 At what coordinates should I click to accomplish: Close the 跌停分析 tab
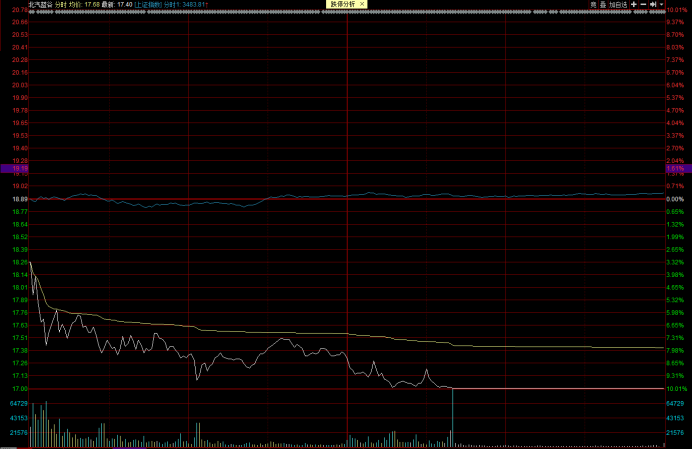[x=364, y=4]
